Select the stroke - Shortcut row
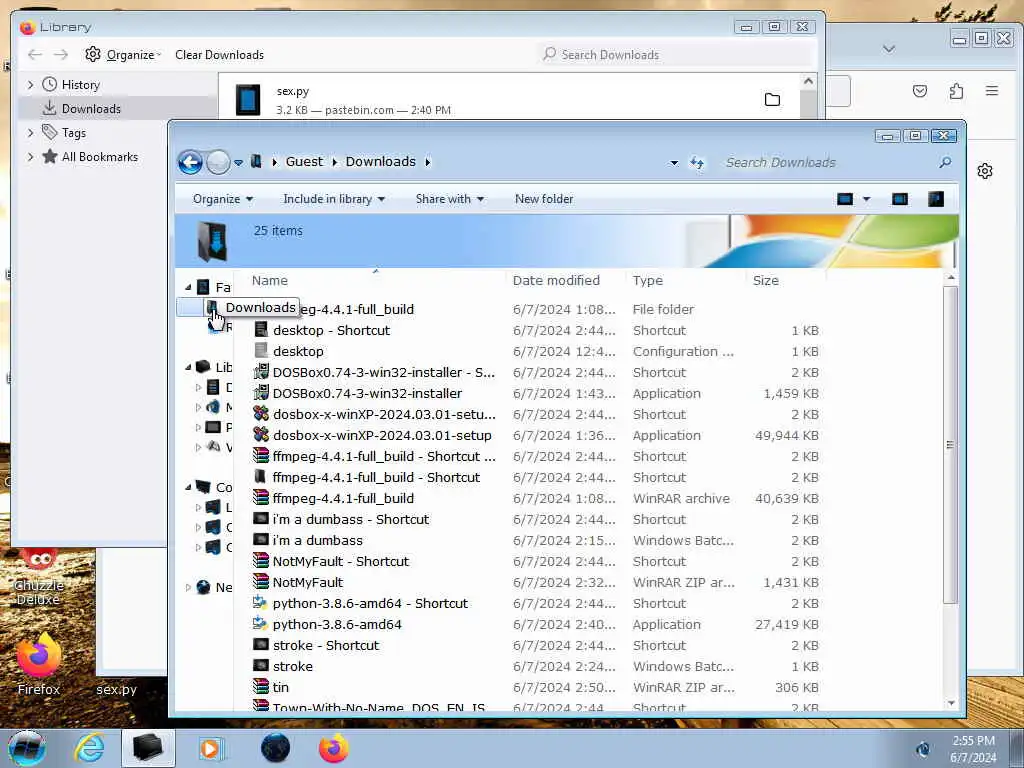The height and width of the screenshot is (768, 1024). pyautogui.click(x=536, y=645)
